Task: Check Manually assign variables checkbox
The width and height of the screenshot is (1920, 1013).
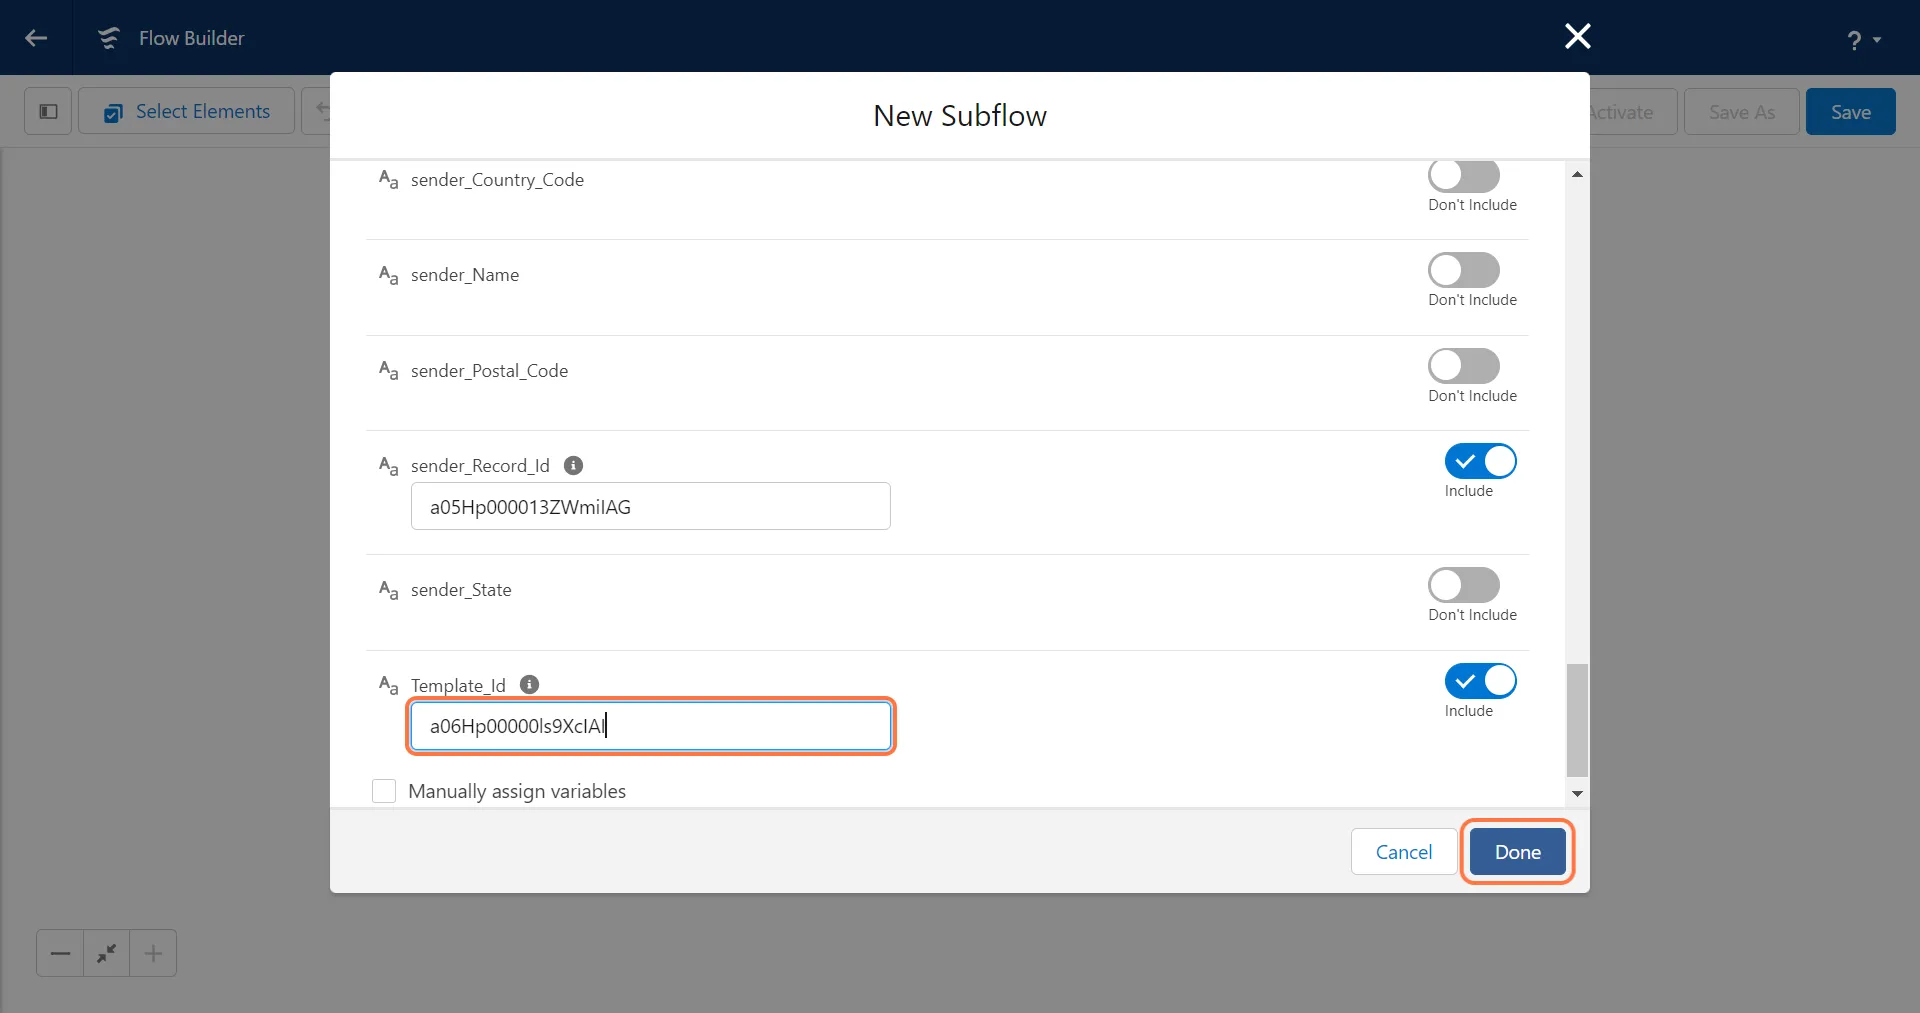Action: coord(384,791)
